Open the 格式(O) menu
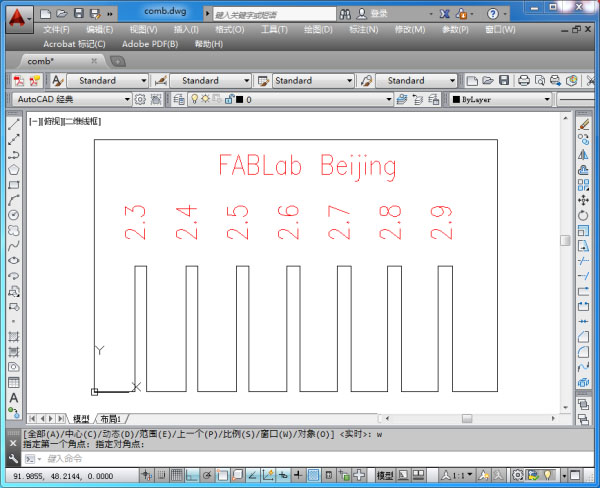This screenshot has height=488, width=600. pos(230,29)
